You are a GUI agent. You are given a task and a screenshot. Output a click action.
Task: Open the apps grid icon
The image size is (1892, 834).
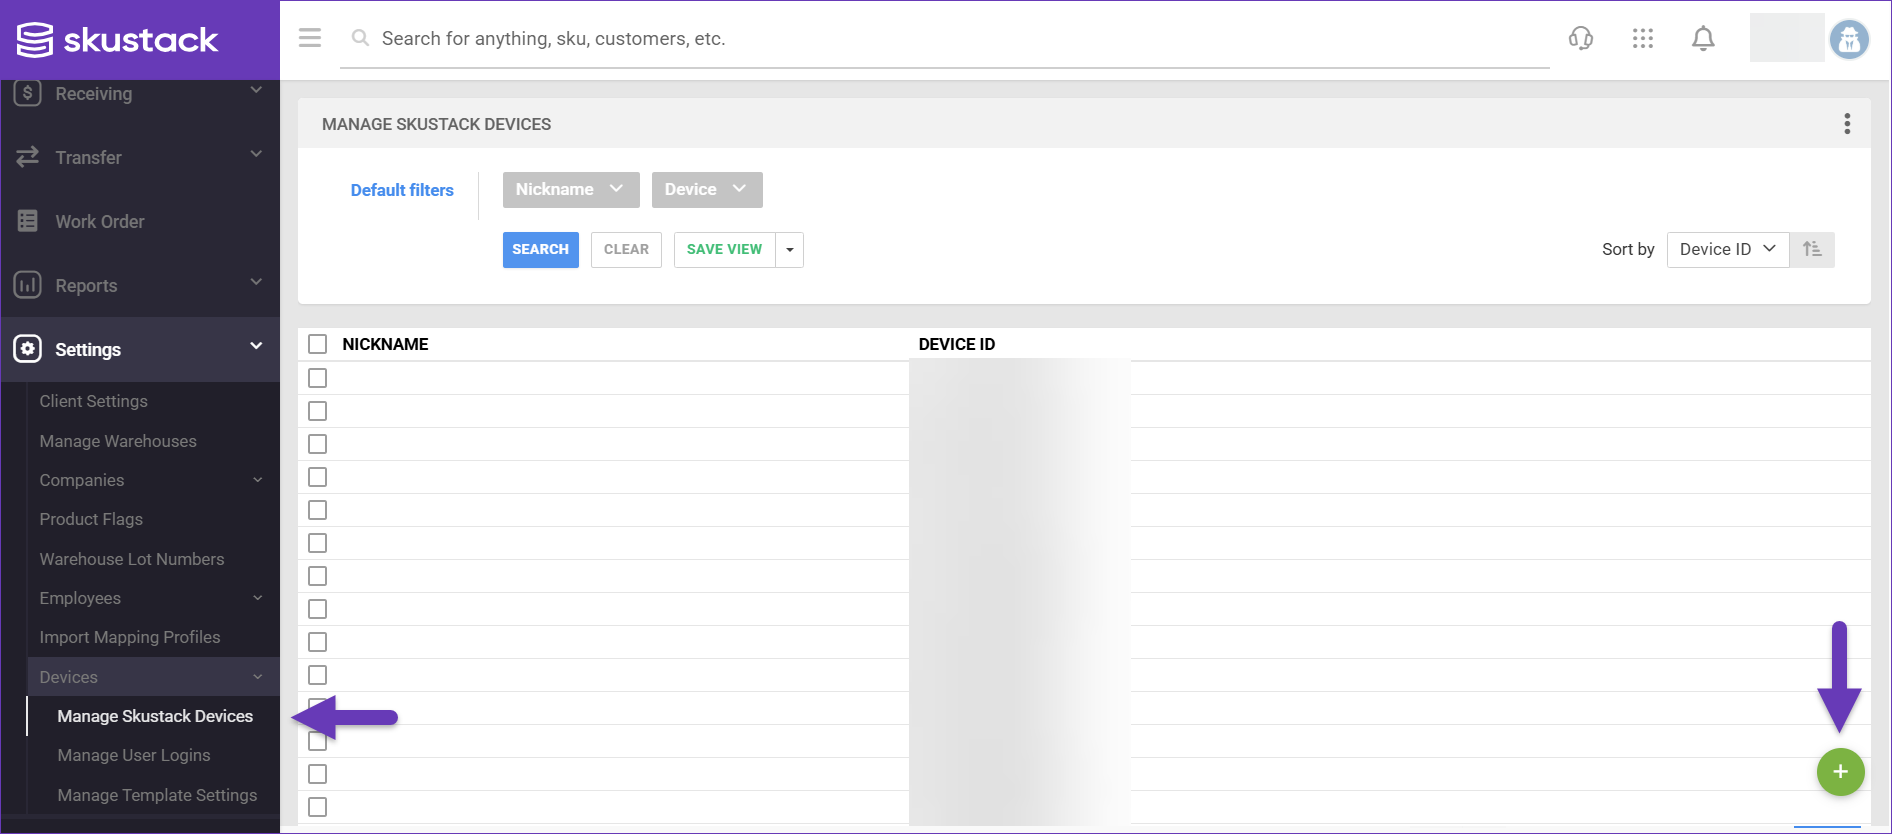point(1643,38)
